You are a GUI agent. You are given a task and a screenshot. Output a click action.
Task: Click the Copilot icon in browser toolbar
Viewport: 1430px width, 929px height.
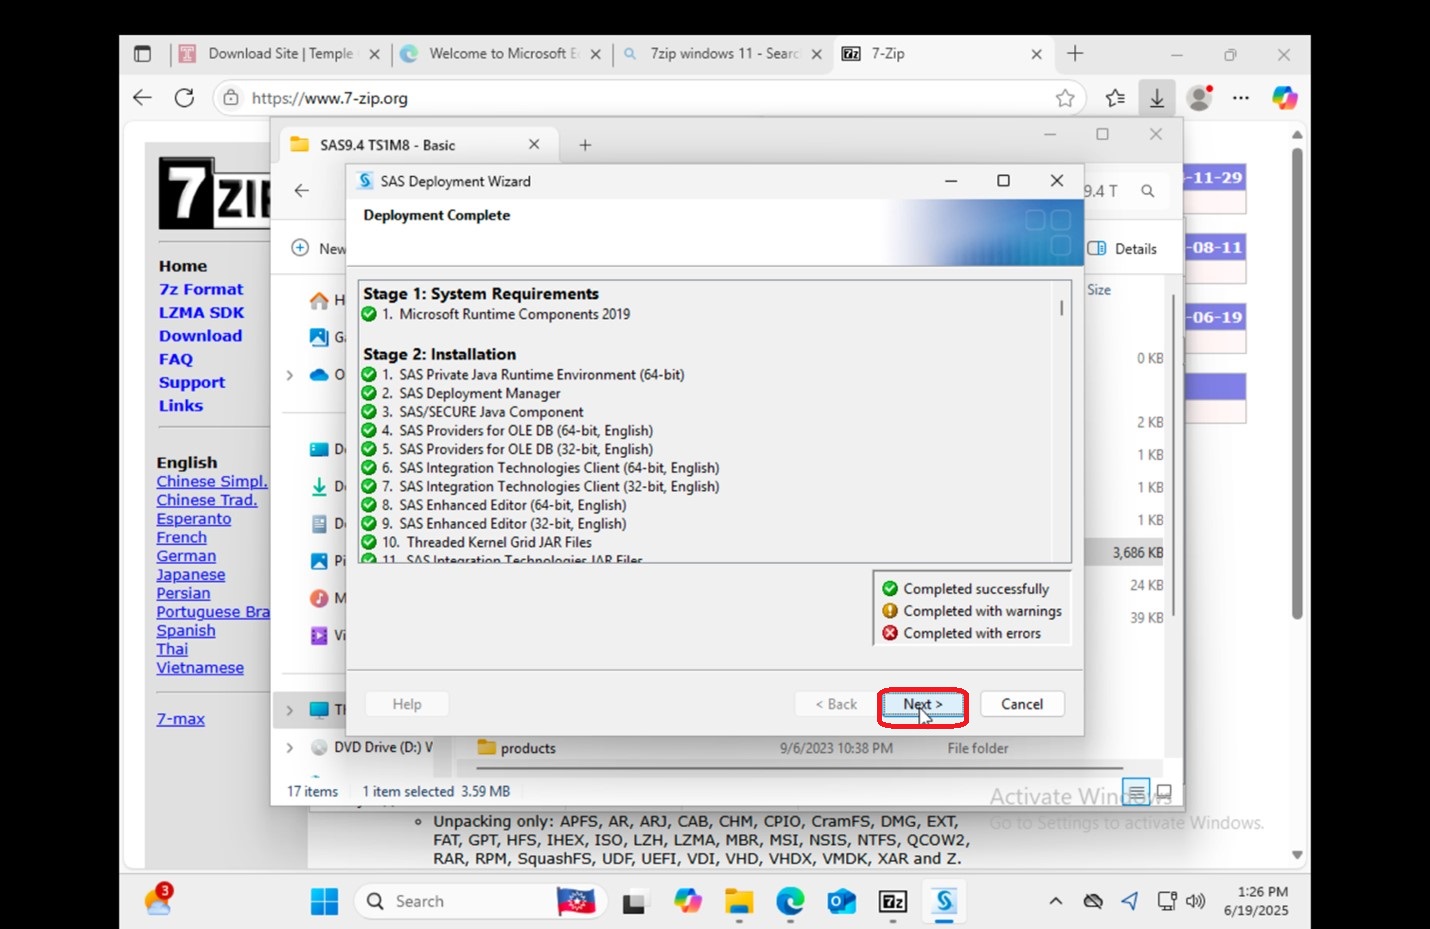pyautogui.click(x=1284, y=98)
